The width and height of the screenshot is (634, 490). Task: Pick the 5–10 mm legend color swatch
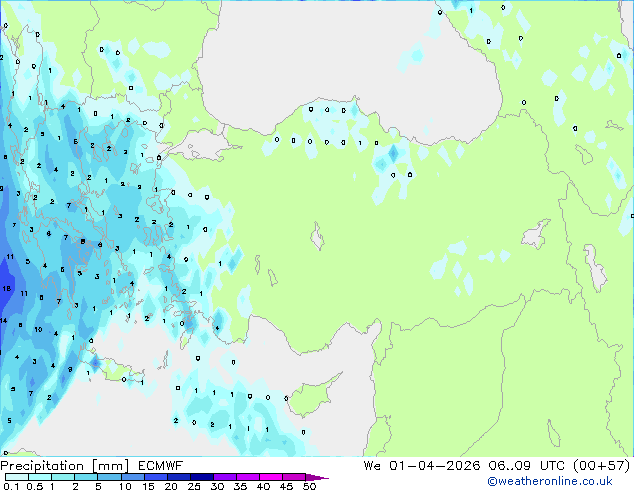(109, 477)
